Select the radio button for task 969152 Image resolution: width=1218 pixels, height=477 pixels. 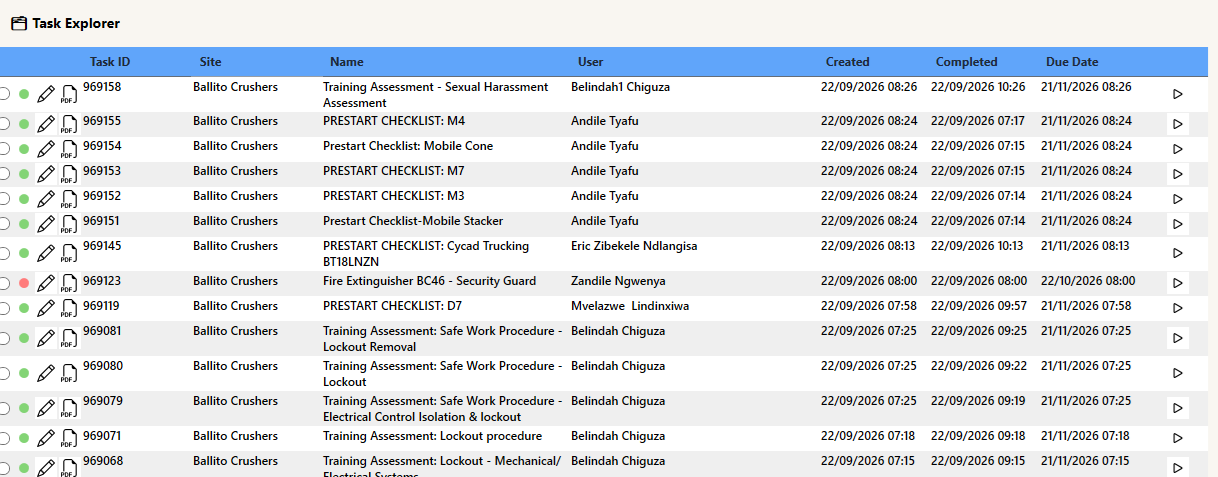point(4,199)
